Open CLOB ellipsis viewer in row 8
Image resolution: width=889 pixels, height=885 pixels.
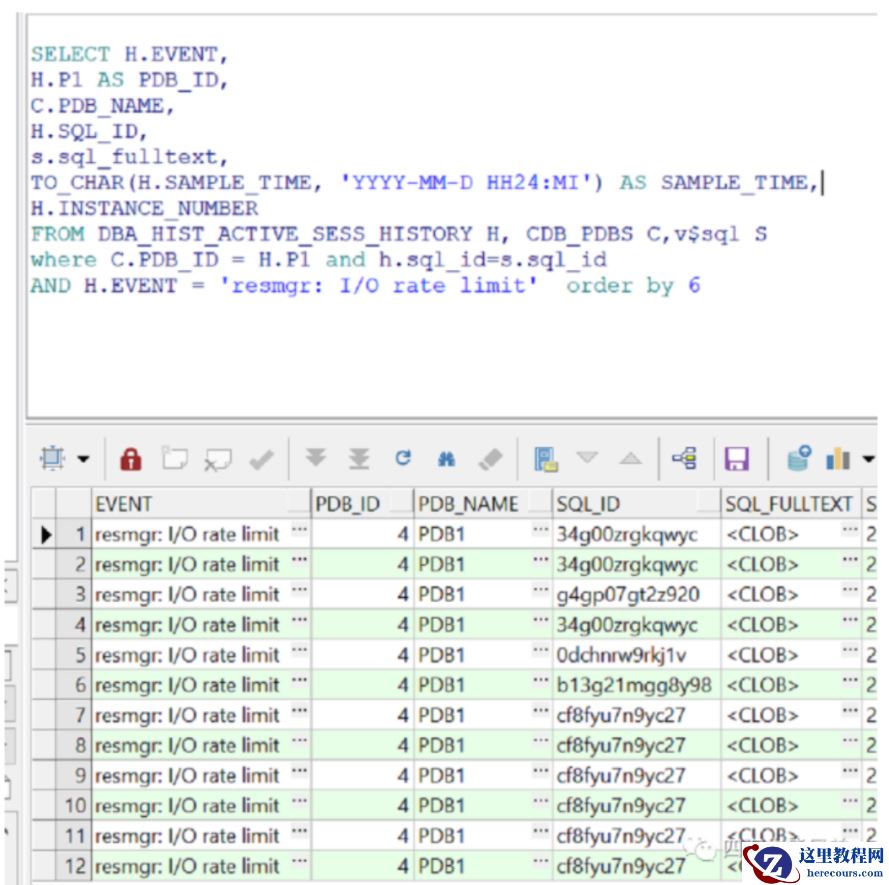(x=850, y=742)
